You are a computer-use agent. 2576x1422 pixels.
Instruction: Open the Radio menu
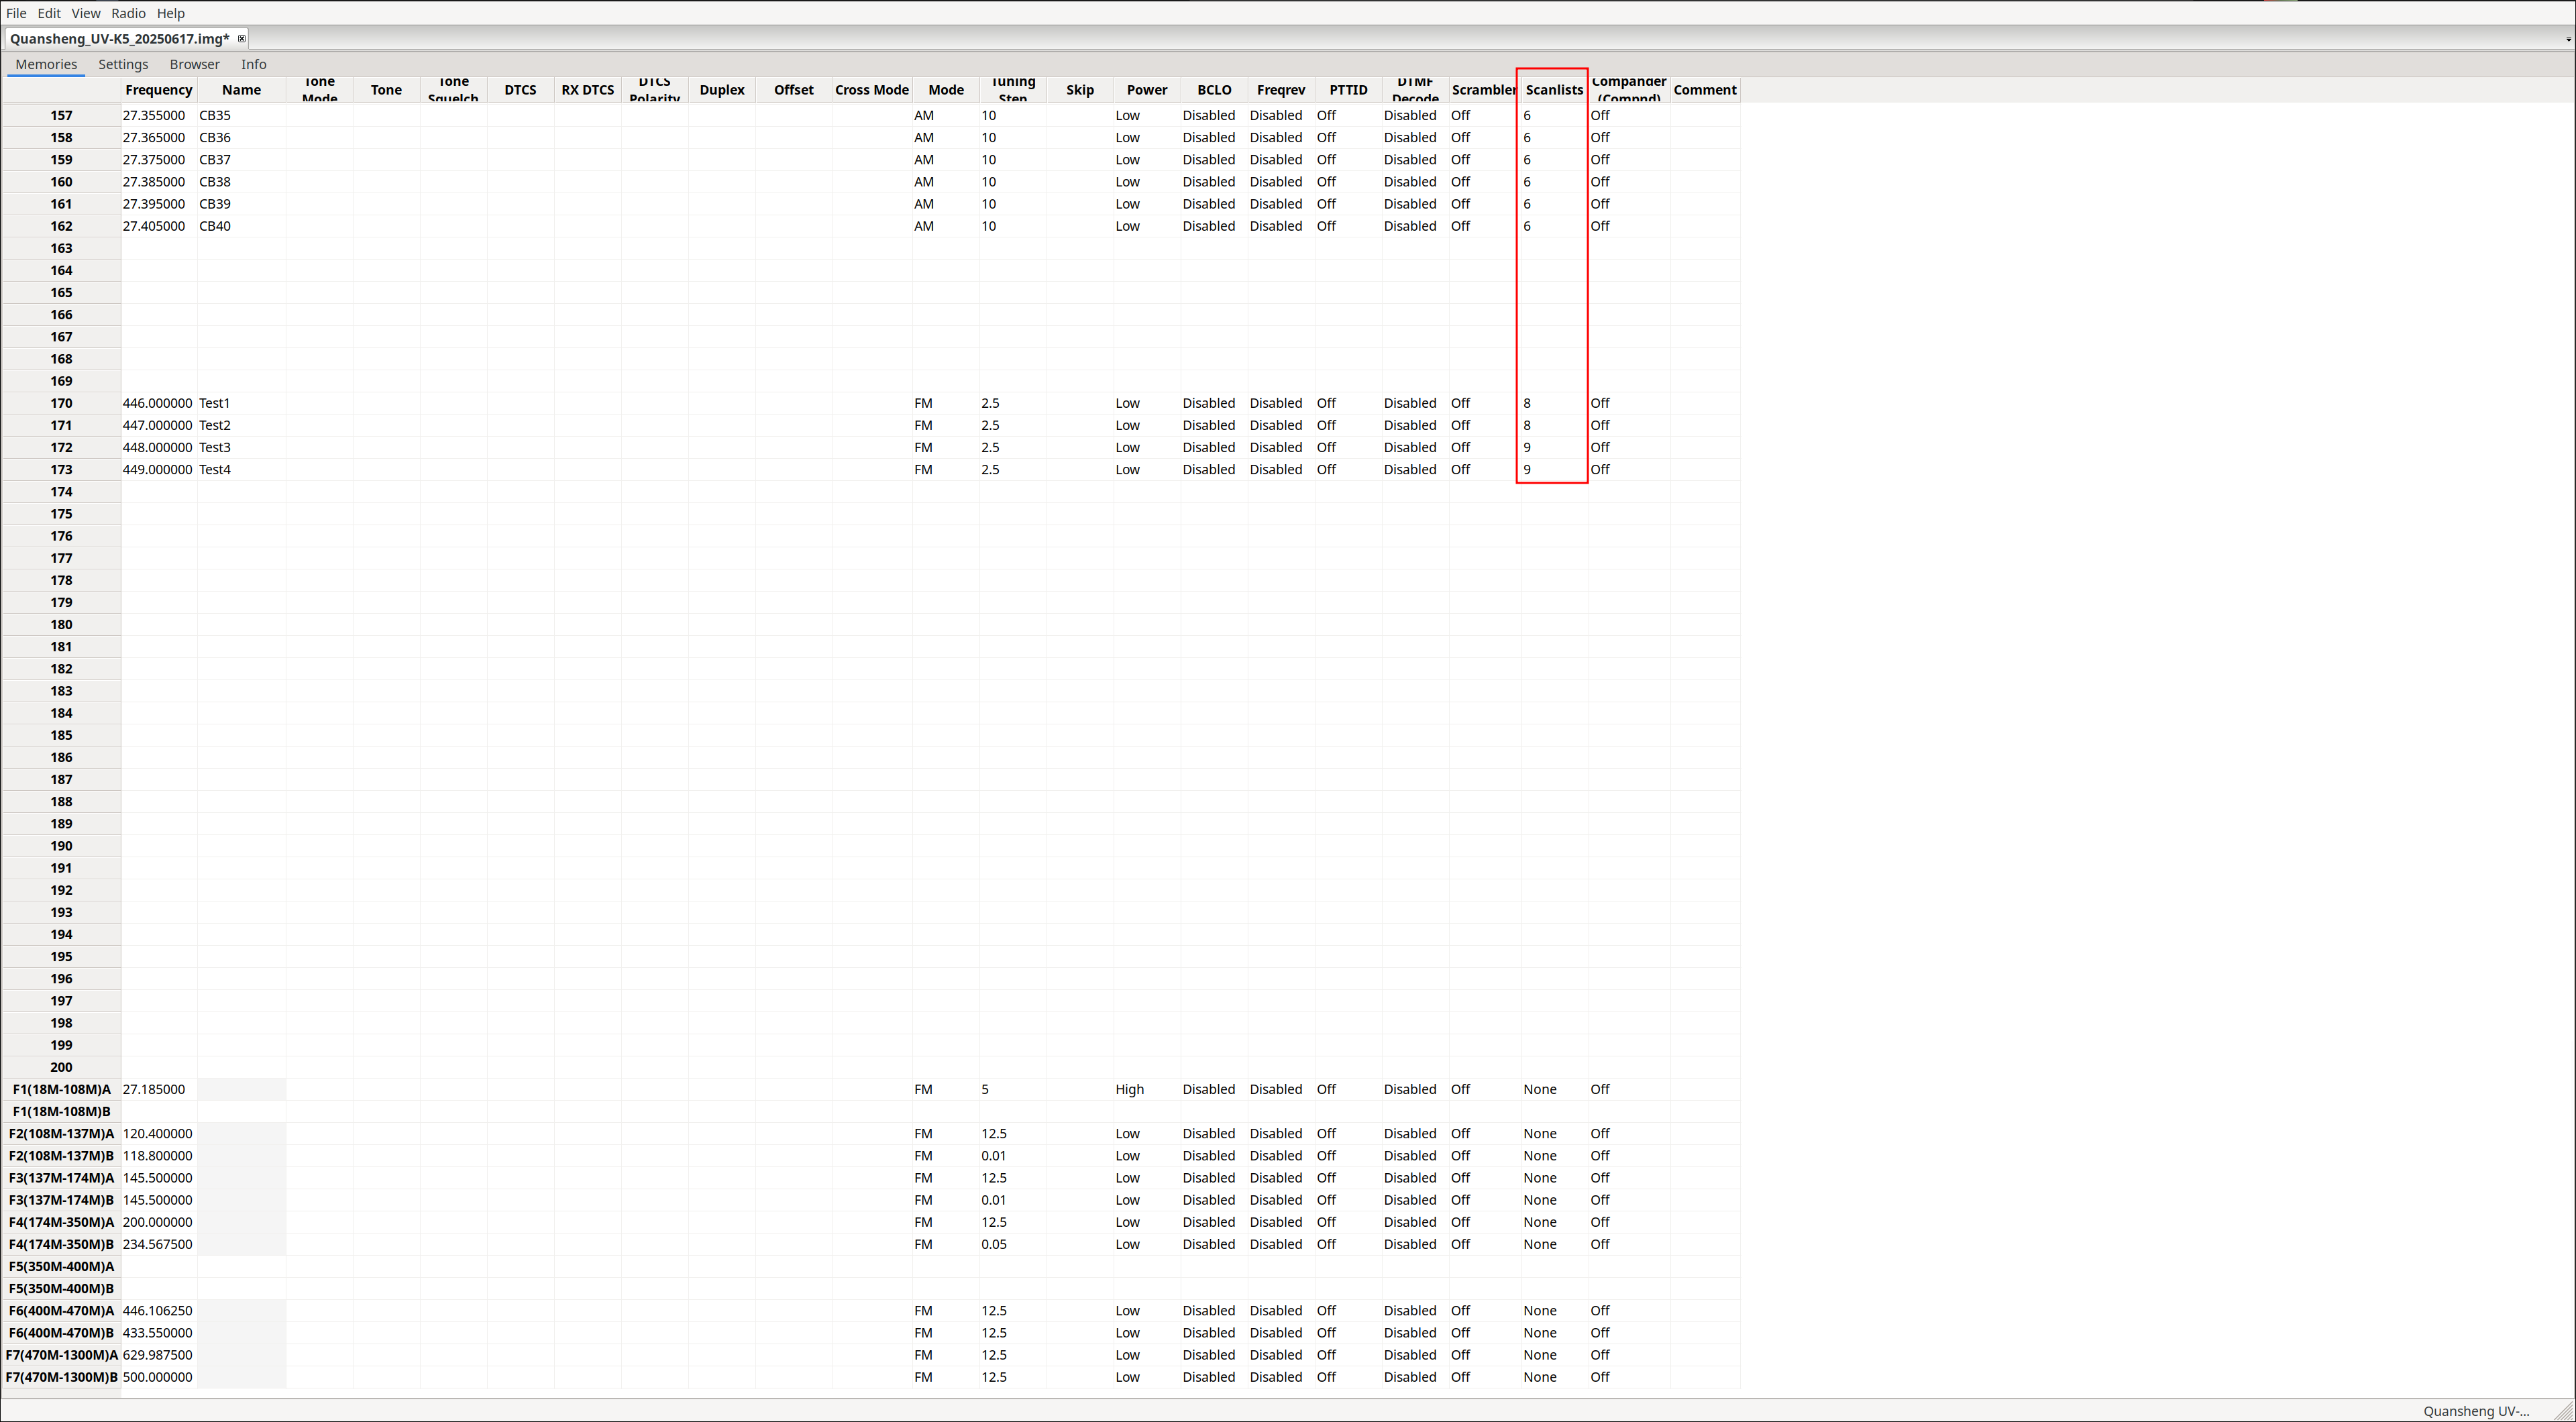click(x=128, y=13)
